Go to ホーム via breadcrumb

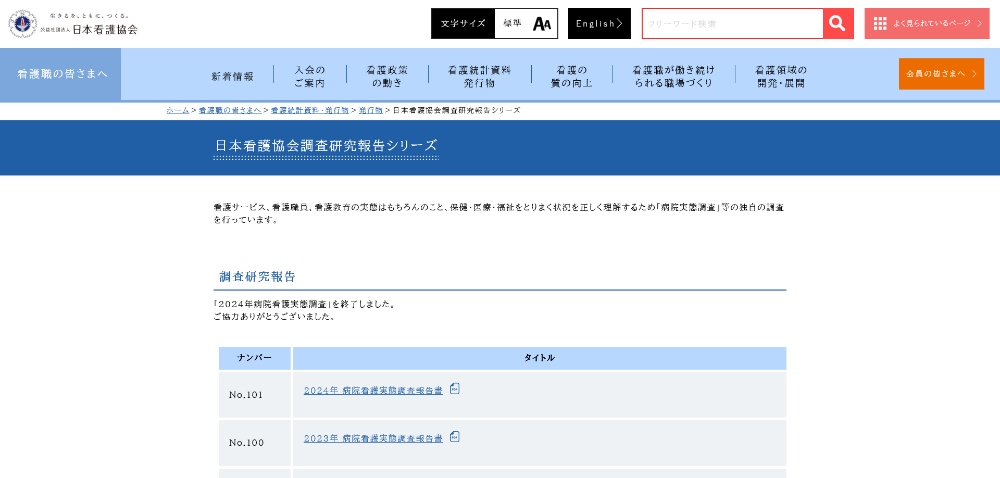coord(178,110)
